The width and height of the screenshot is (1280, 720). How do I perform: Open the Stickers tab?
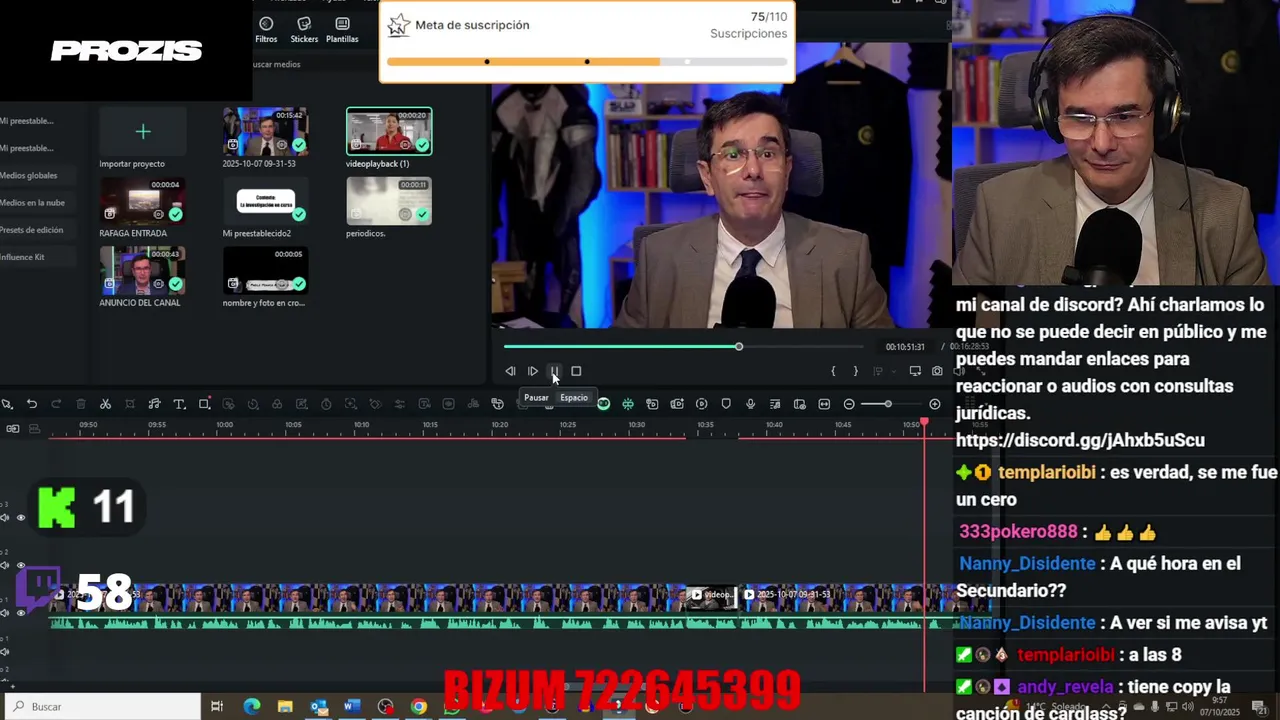[304, 30]
